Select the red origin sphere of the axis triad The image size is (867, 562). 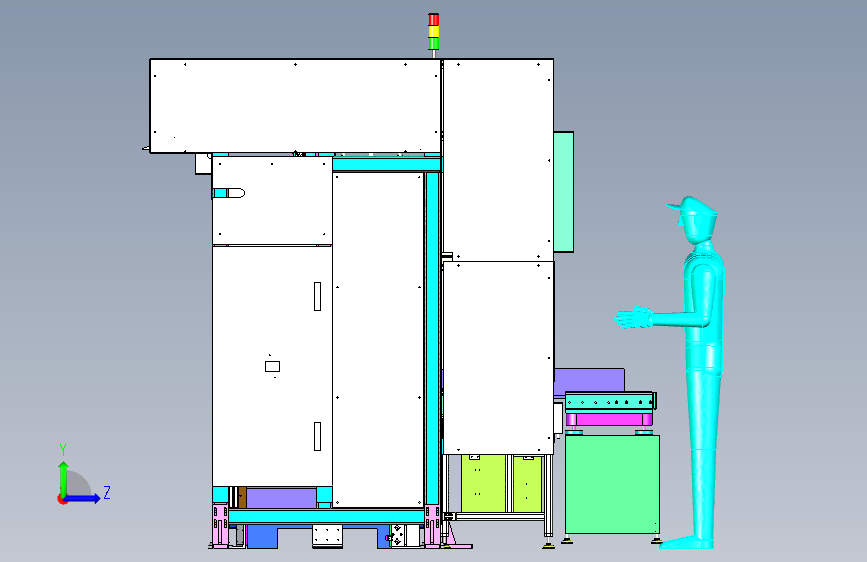[62, 499]
